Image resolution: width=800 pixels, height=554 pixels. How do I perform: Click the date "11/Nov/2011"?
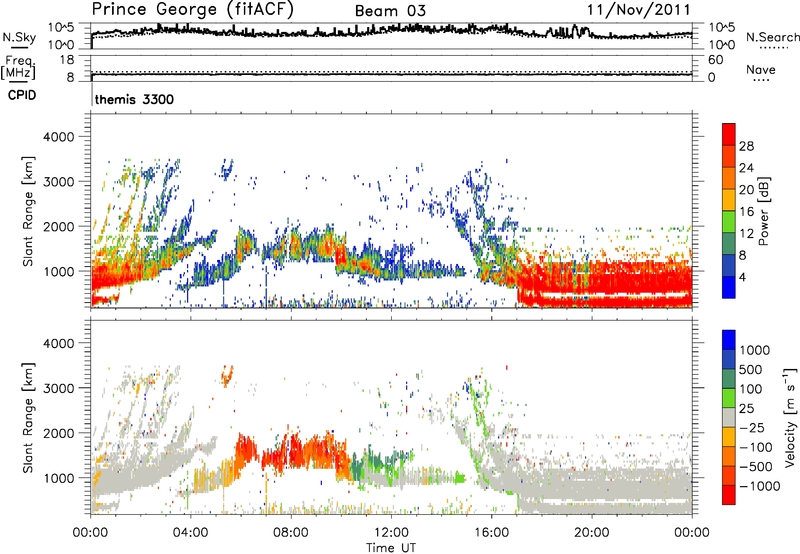pos(638,10)
